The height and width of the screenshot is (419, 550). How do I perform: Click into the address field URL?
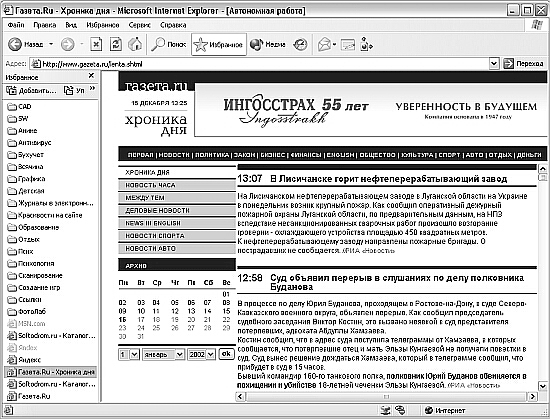260,64
